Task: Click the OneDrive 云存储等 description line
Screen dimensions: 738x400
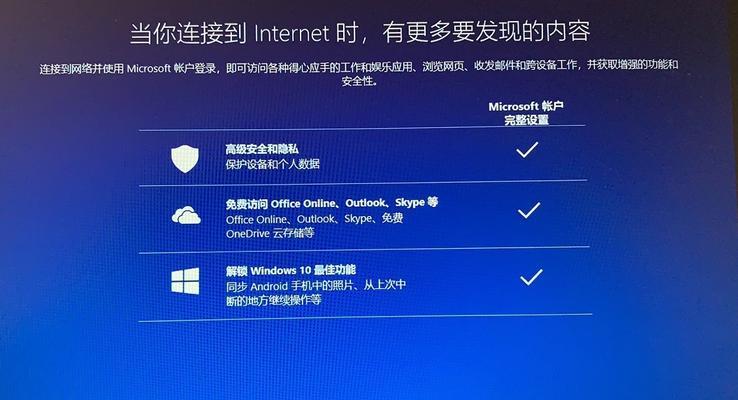Action: [x=270, y=233]
